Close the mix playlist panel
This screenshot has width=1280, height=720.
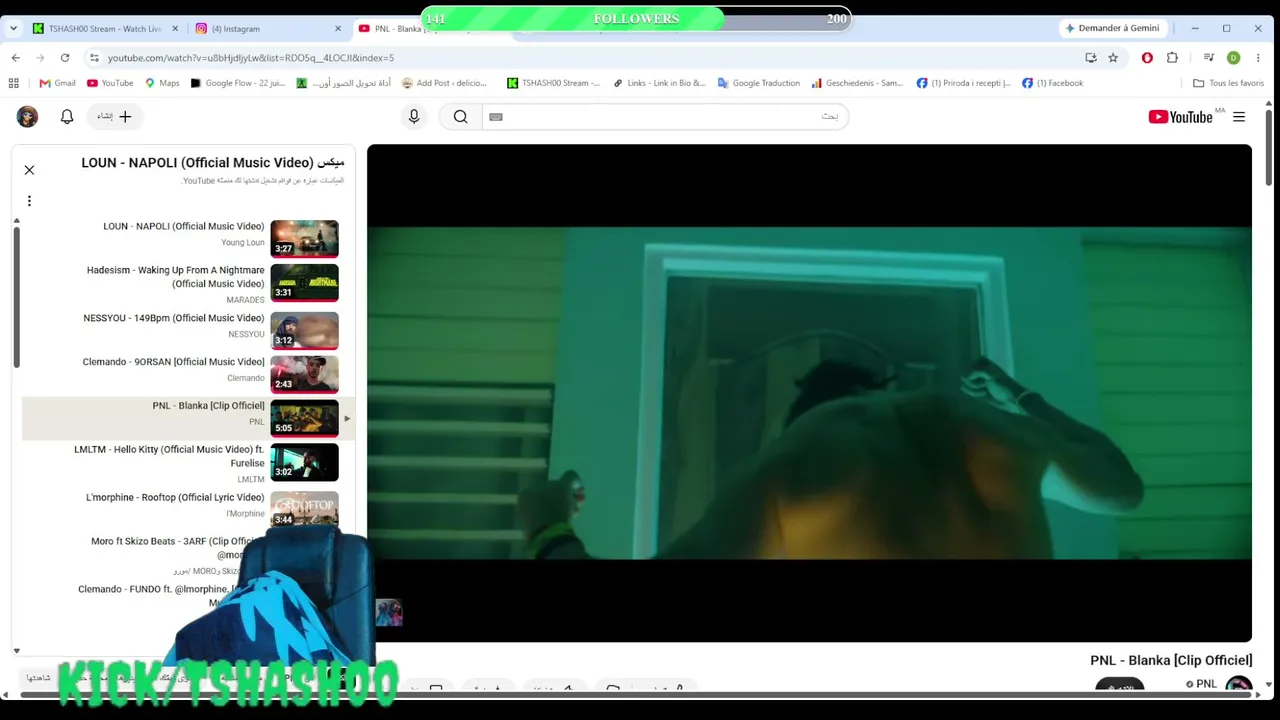[29, 170]
